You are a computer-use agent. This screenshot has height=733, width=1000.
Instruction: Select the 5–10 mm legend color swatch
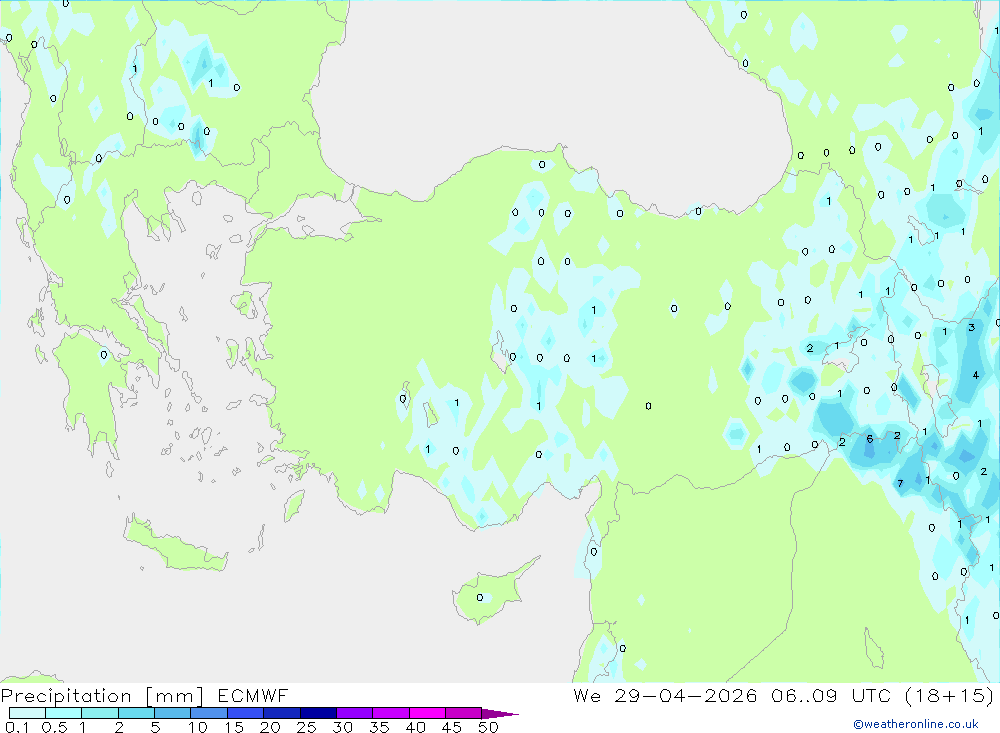[173, 713]
